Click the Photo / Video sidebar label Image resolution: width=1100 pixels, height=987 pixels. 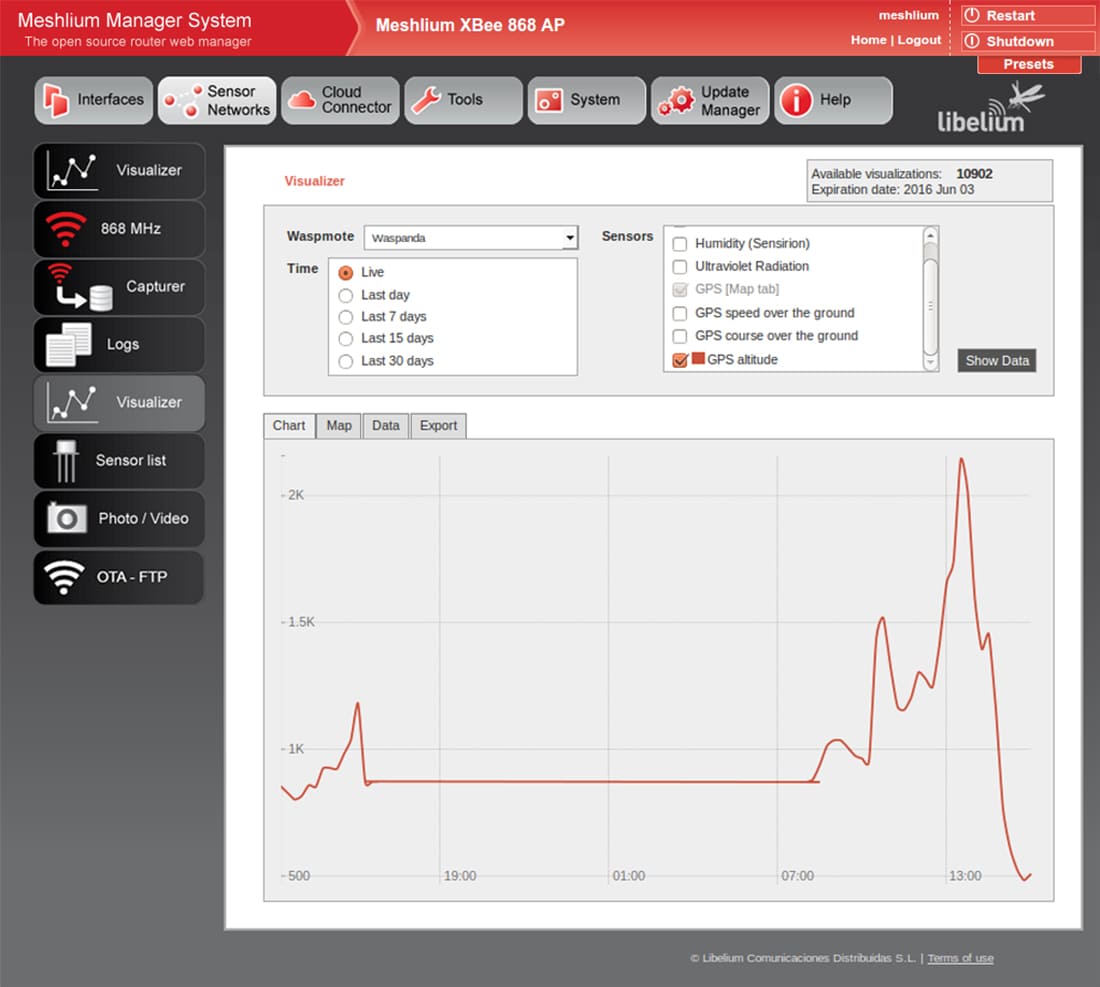(143, 518)
